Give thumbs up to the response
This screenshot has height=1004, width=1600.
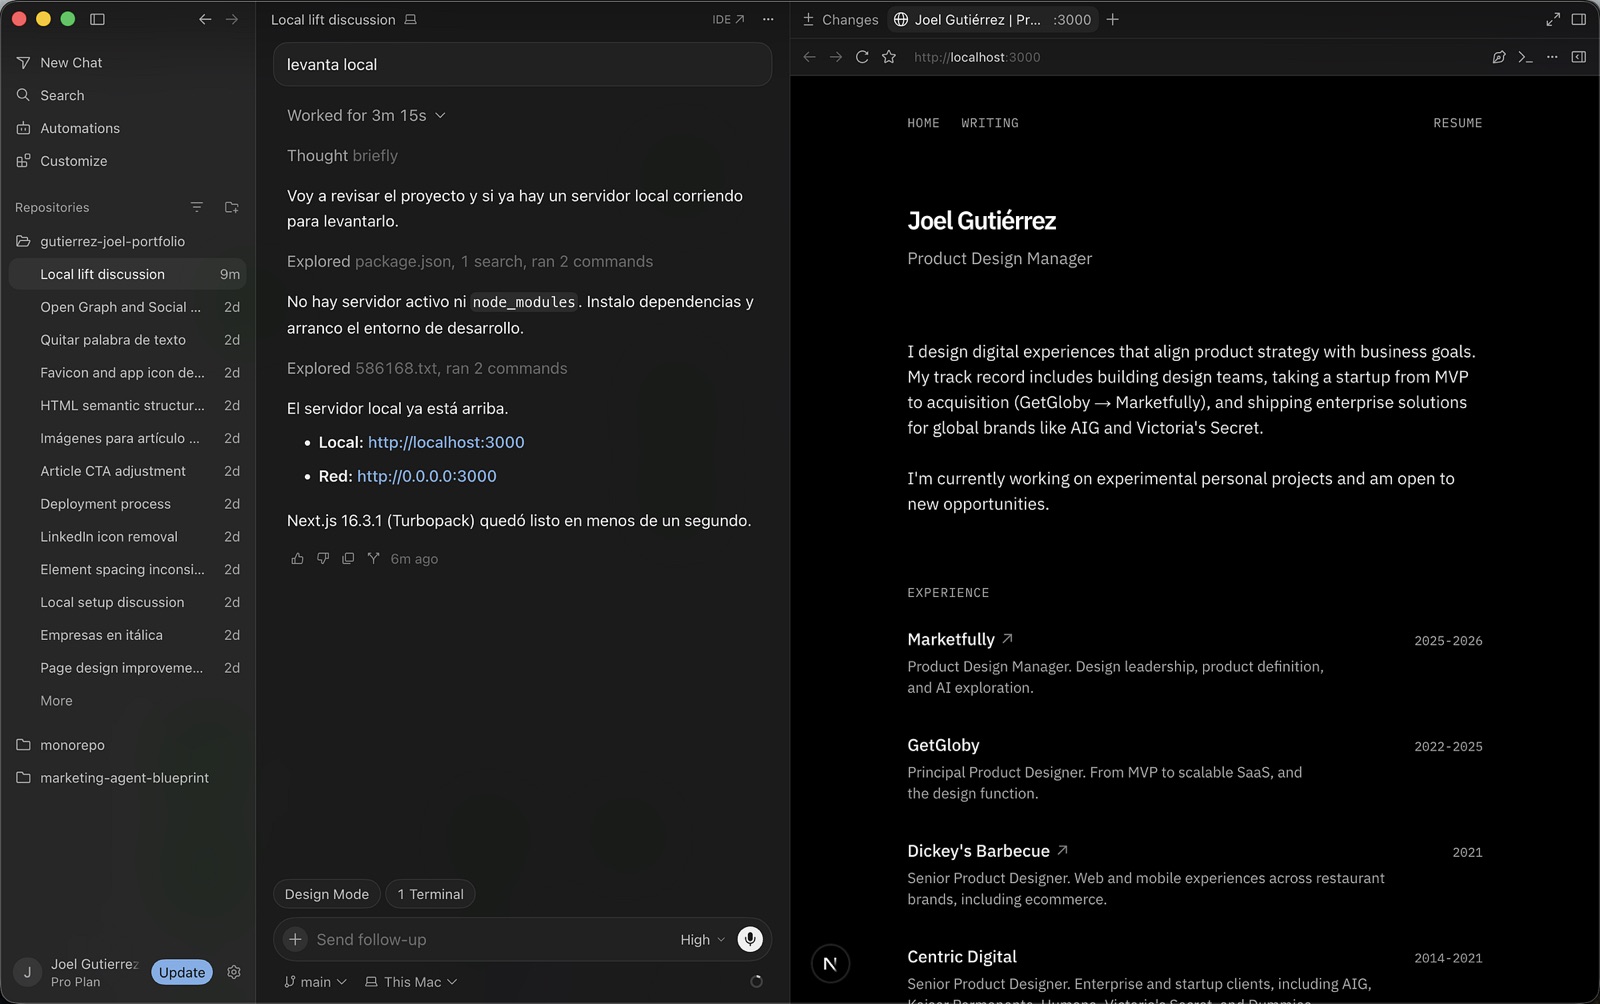coord(297,558)
